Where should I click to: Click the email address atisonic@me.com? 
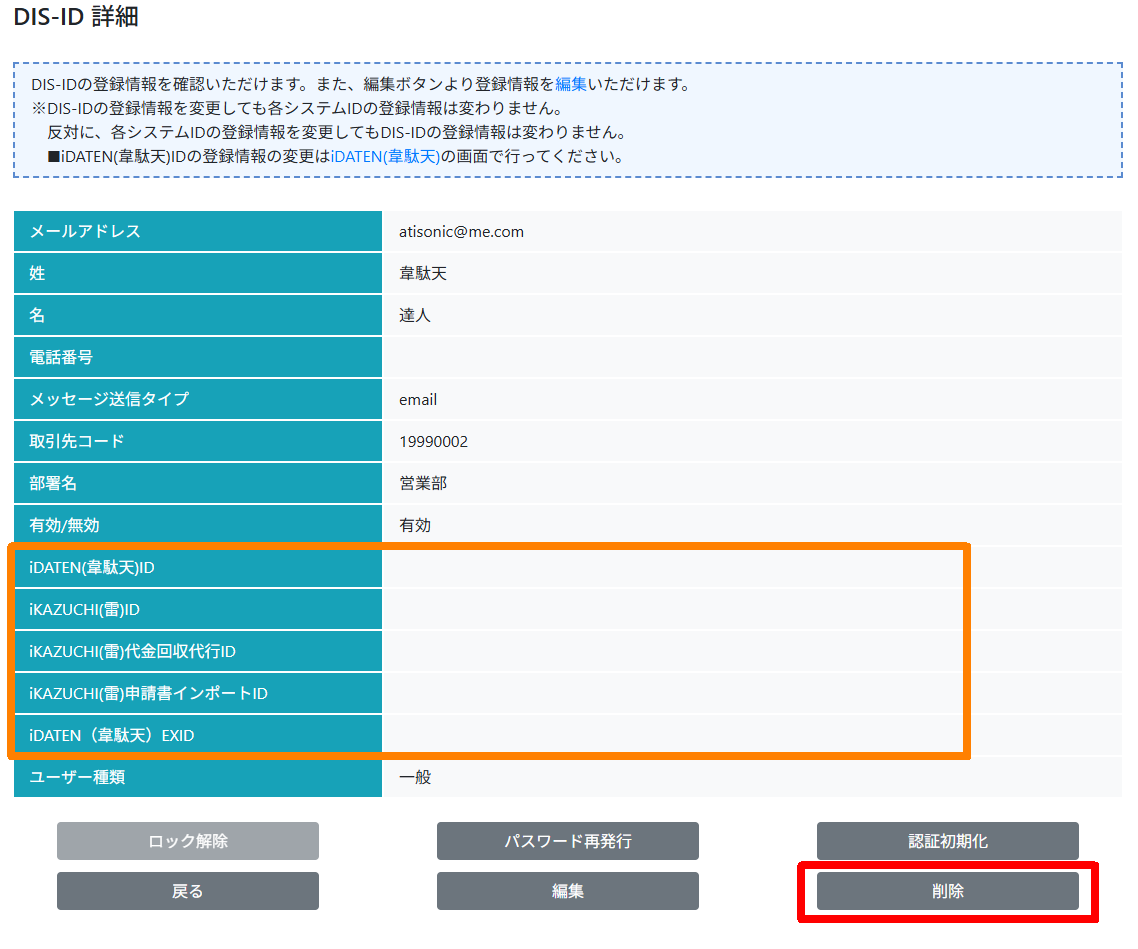click(x=461, y=232)
